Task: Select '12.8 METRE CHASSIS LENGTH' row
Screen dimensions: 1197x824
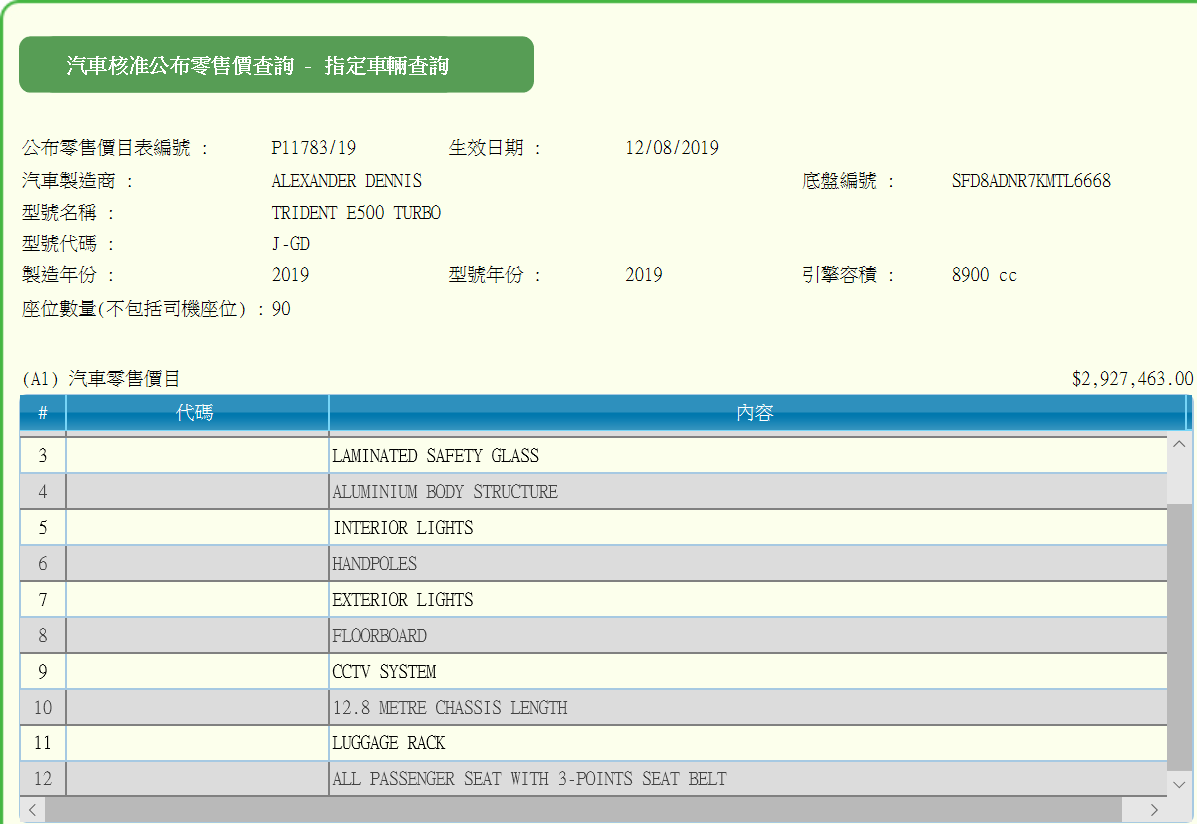Action: (594, 707)
